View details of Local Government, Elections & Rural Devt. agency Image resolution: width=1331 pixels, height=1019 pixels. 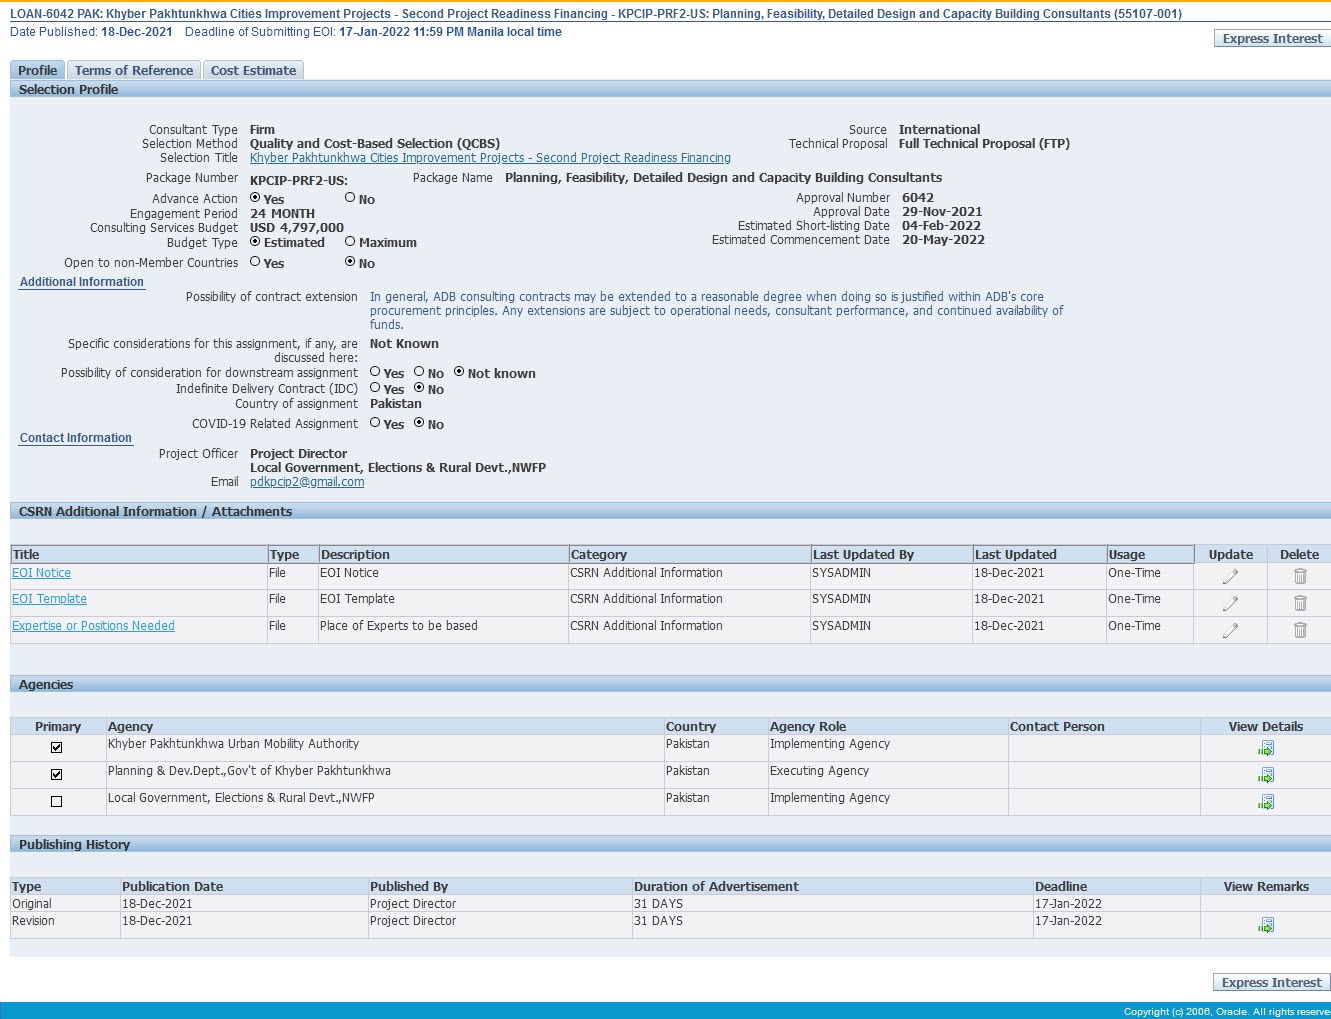pos(1266,802)
